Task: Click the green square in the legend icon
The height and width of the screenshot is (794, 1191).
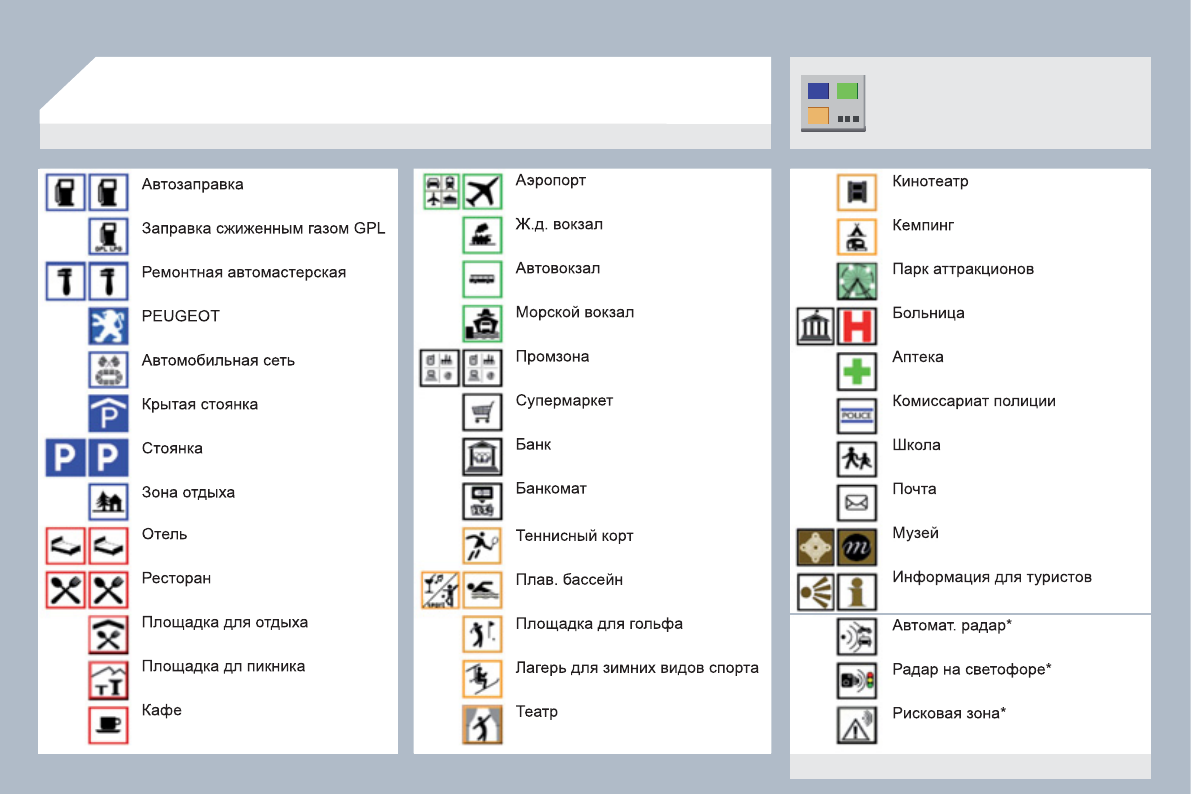Action: click(x=848, y=91)
